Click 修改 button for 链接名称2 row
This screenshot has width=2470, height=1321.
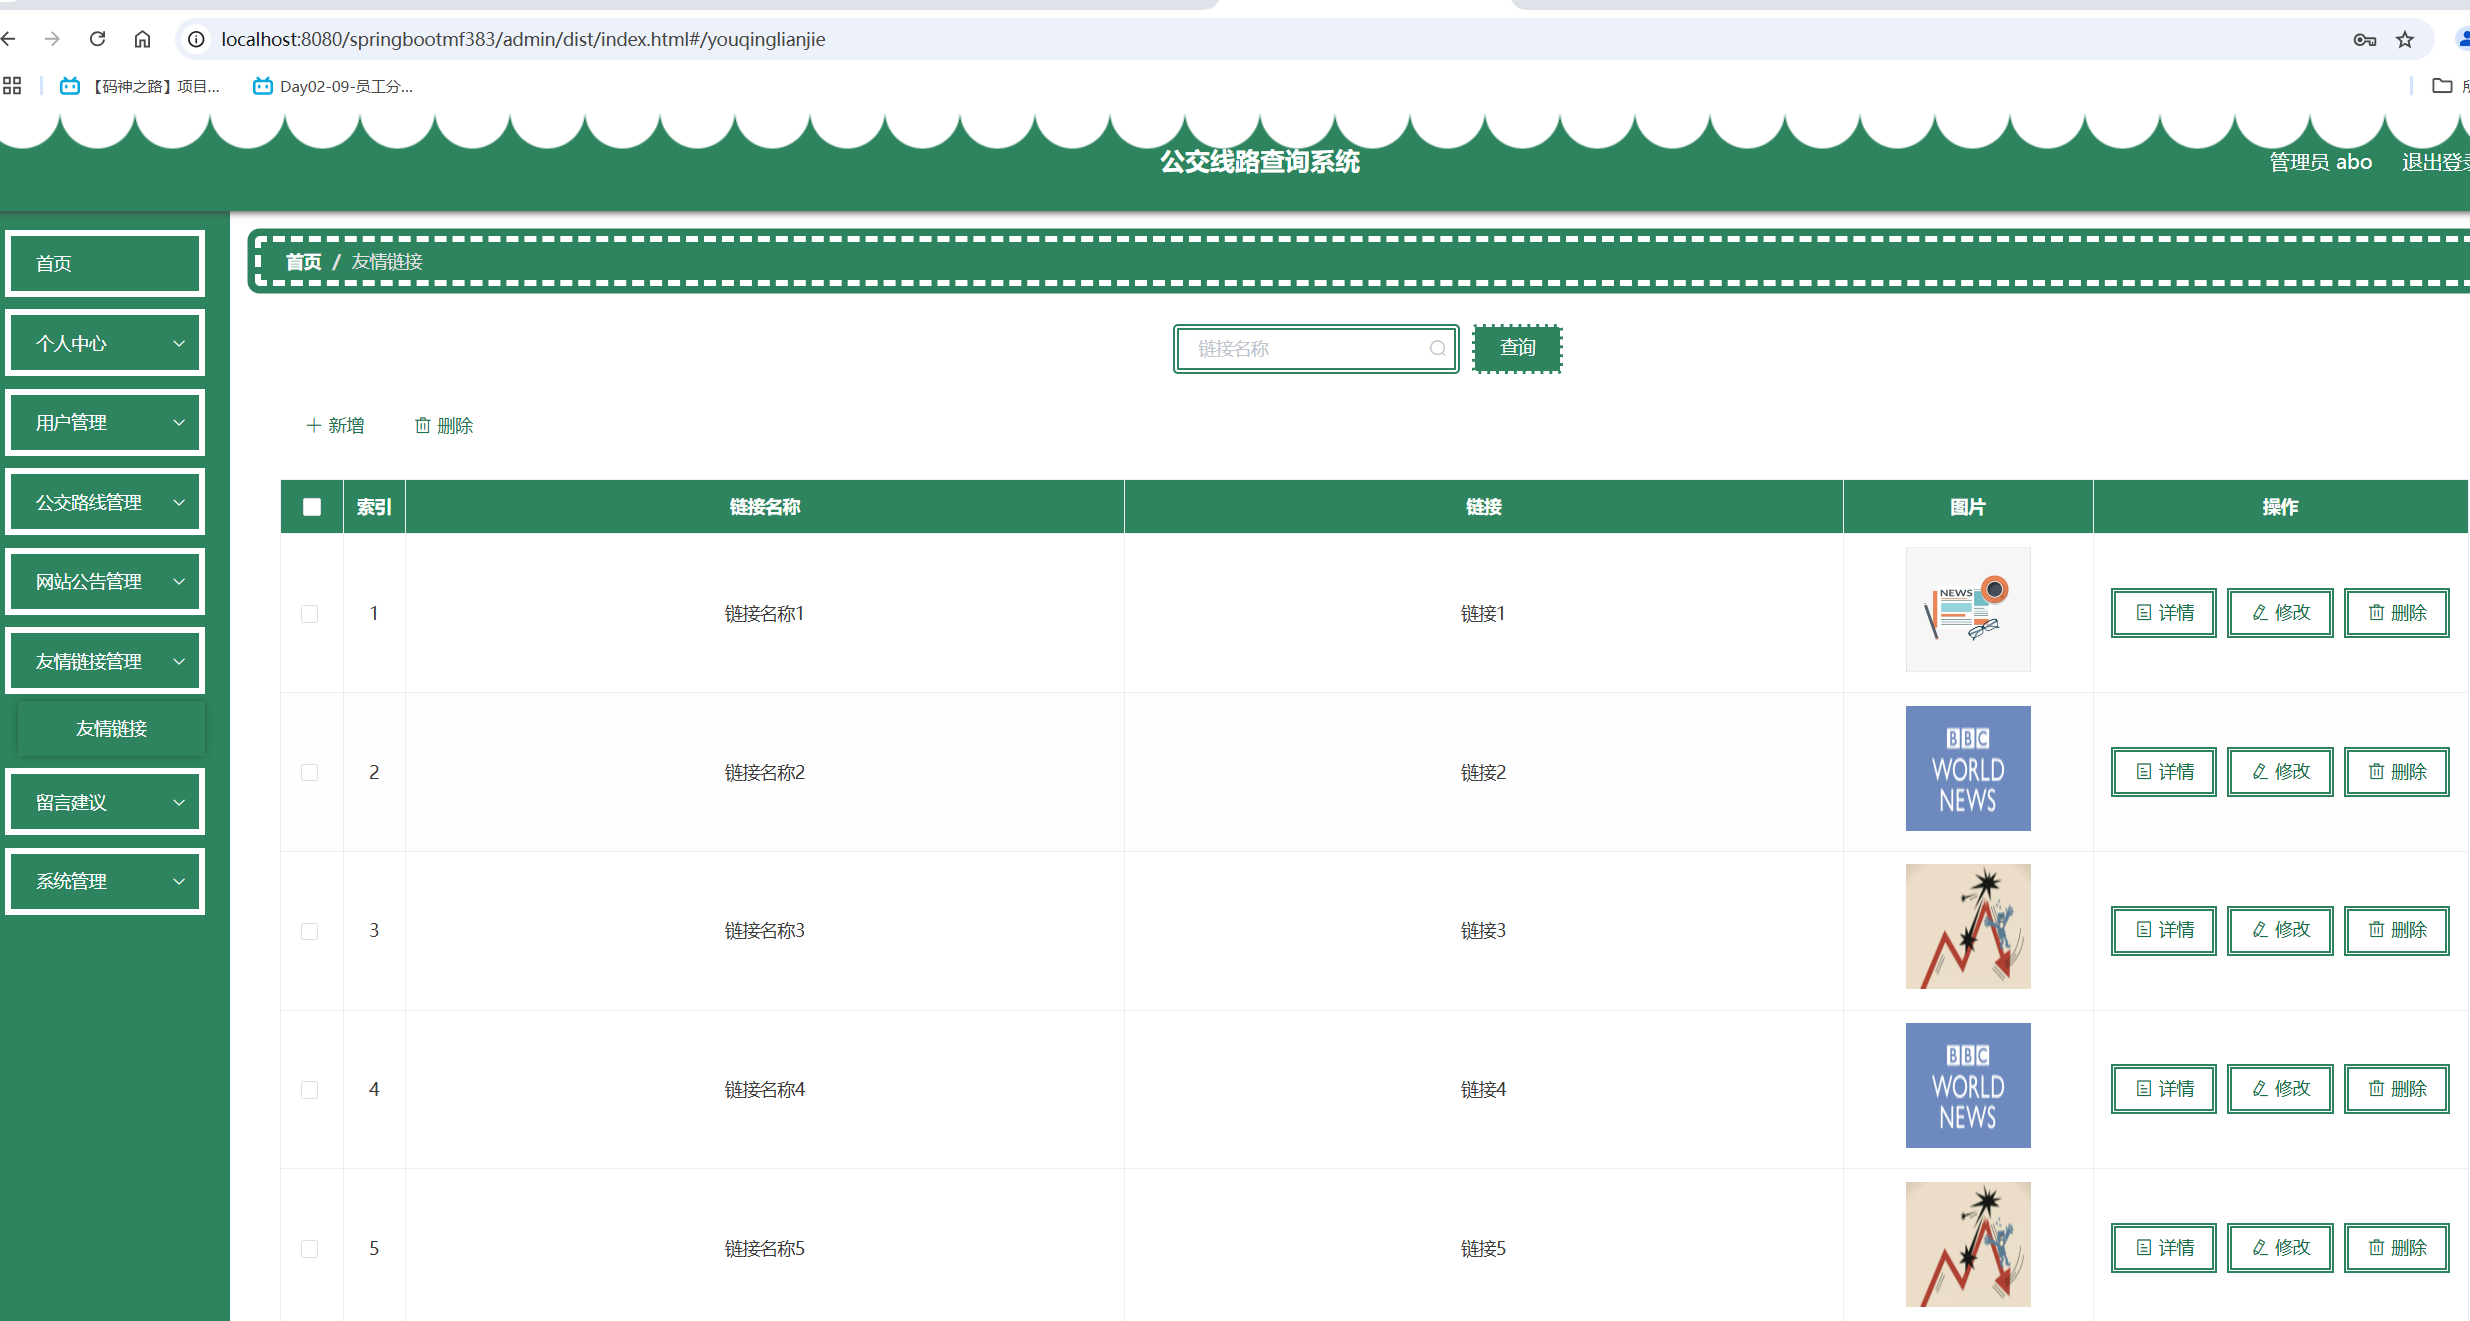click(x=2280, y=772)
